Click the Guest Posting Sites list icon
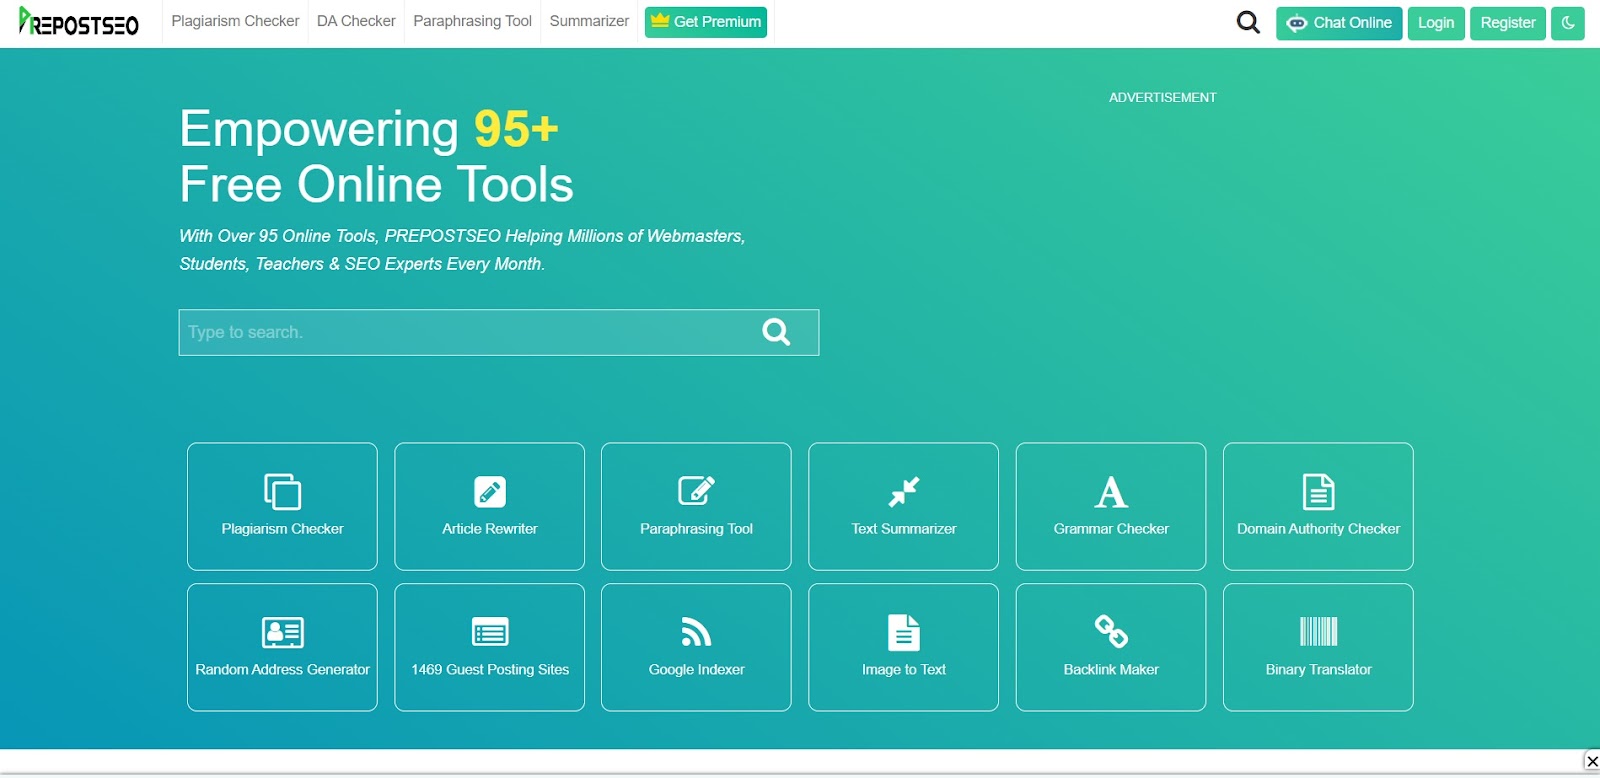Viewport: 1600px width, 778px height. pos(490,632)
